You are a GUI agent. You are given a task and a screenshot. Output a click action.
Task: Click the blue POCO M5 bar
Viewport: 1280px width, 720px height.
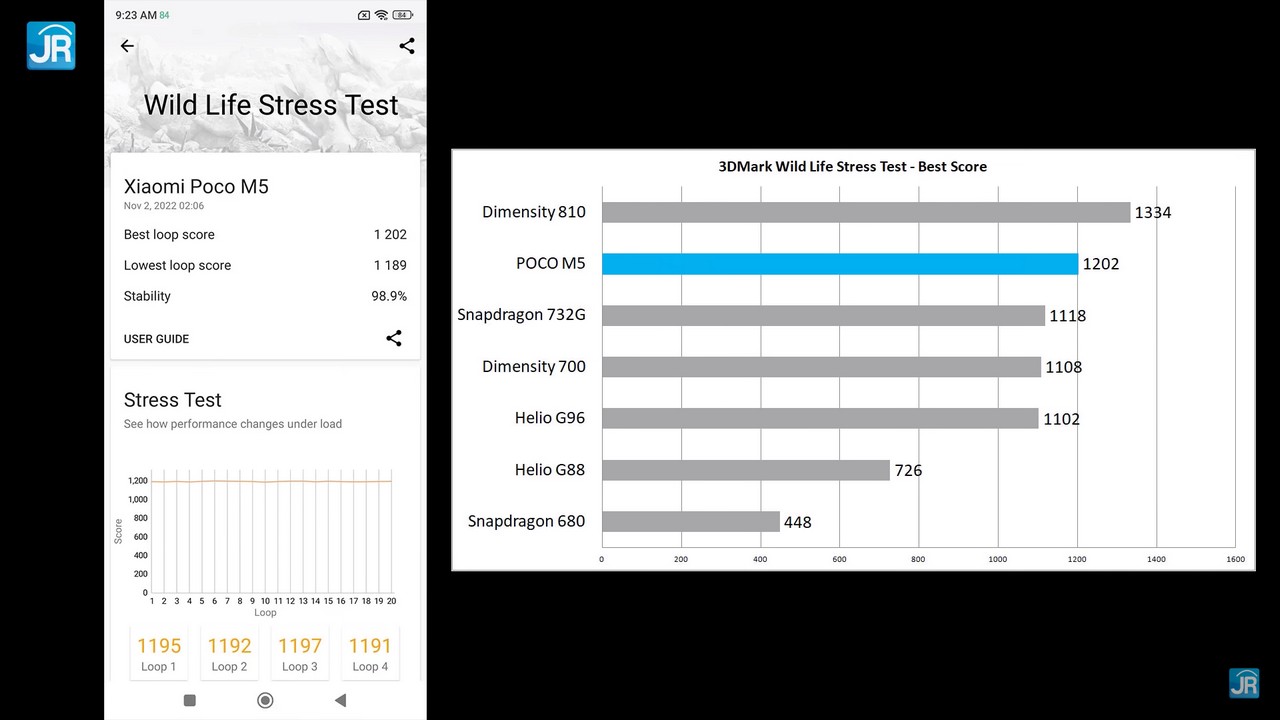click(x=840, y=264)
